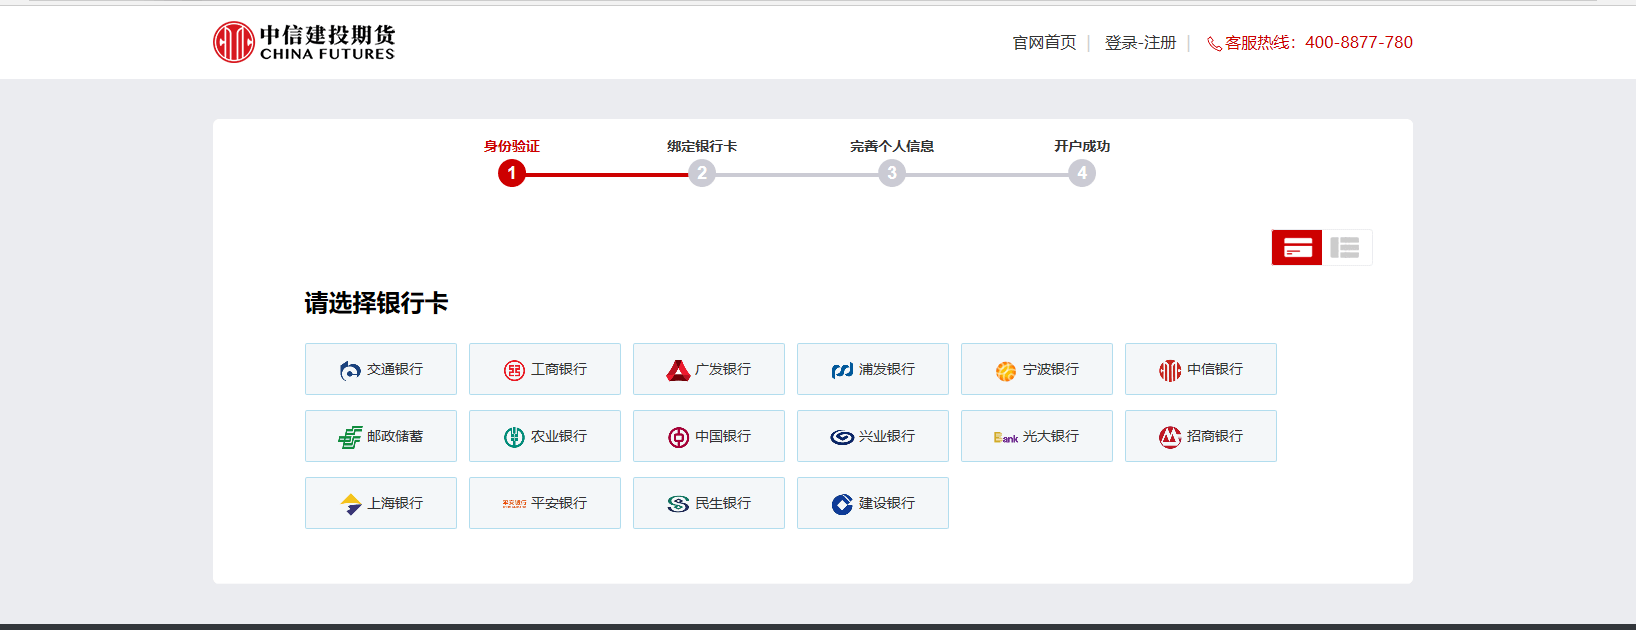Select 农业银行 bank card
This screenshot has height=630, width=1636.
[545, 436]
